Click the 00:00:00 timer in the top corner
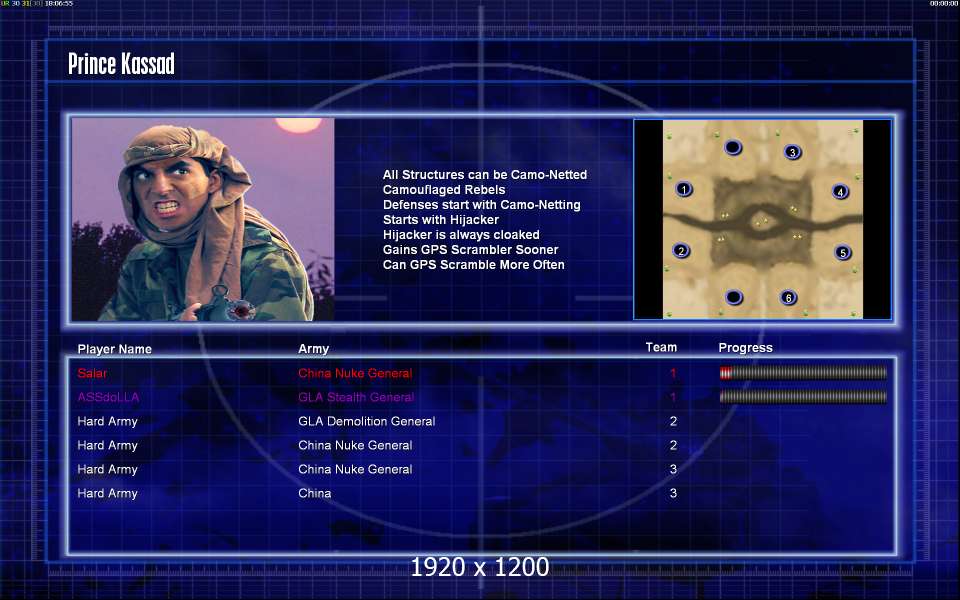The height and width of the screenshot is (600, 960). (943, 4)
